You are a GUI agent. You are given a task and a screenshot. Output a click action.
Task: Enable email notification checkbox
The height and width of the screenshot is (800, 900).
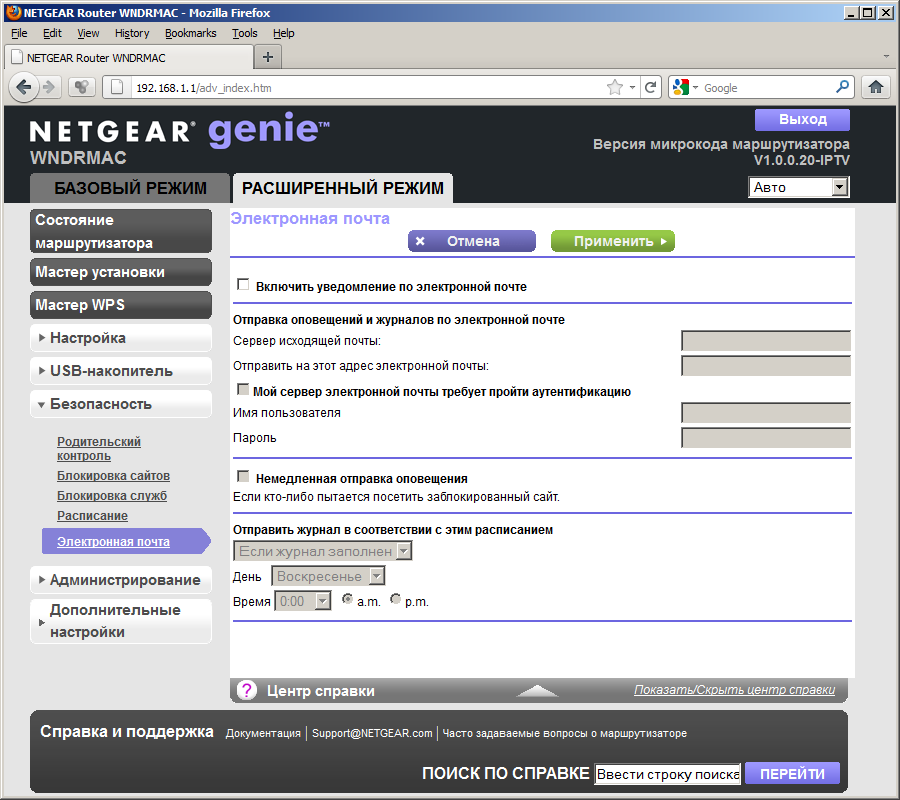[243, 285]
